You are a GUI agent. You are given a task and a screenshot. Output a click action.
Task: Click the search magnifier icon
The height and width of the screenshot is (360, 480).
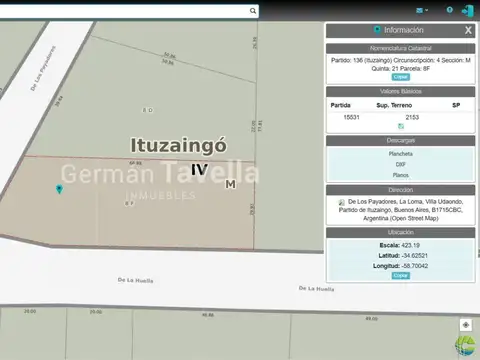point(253,11)
